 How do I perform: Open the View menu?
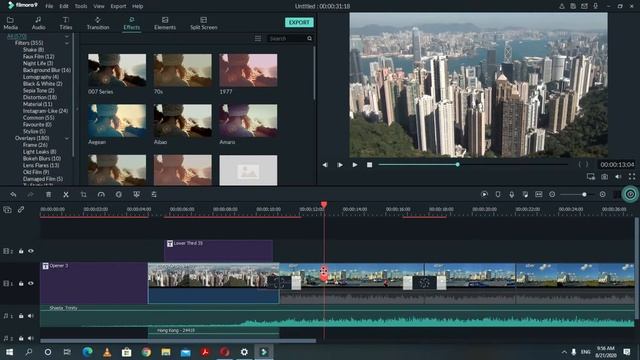(99, 6)
